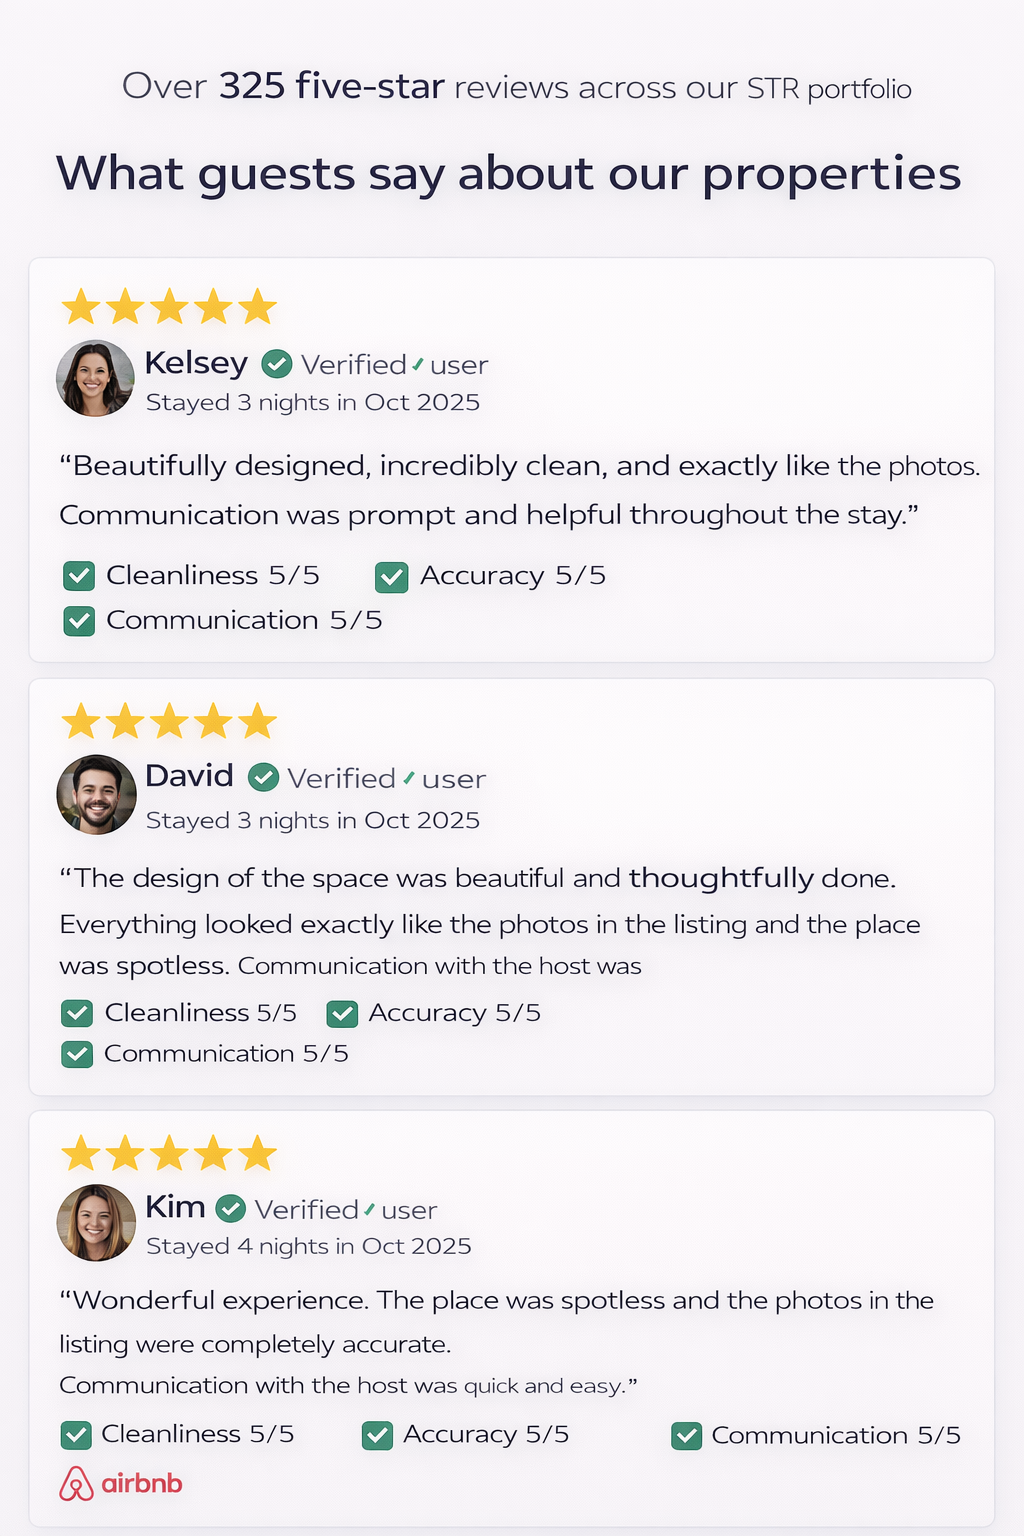Viewport: 1024px width, 1536px height.
Task: Click "What guests say about our properties" heading
Action: tap(508, 173)
